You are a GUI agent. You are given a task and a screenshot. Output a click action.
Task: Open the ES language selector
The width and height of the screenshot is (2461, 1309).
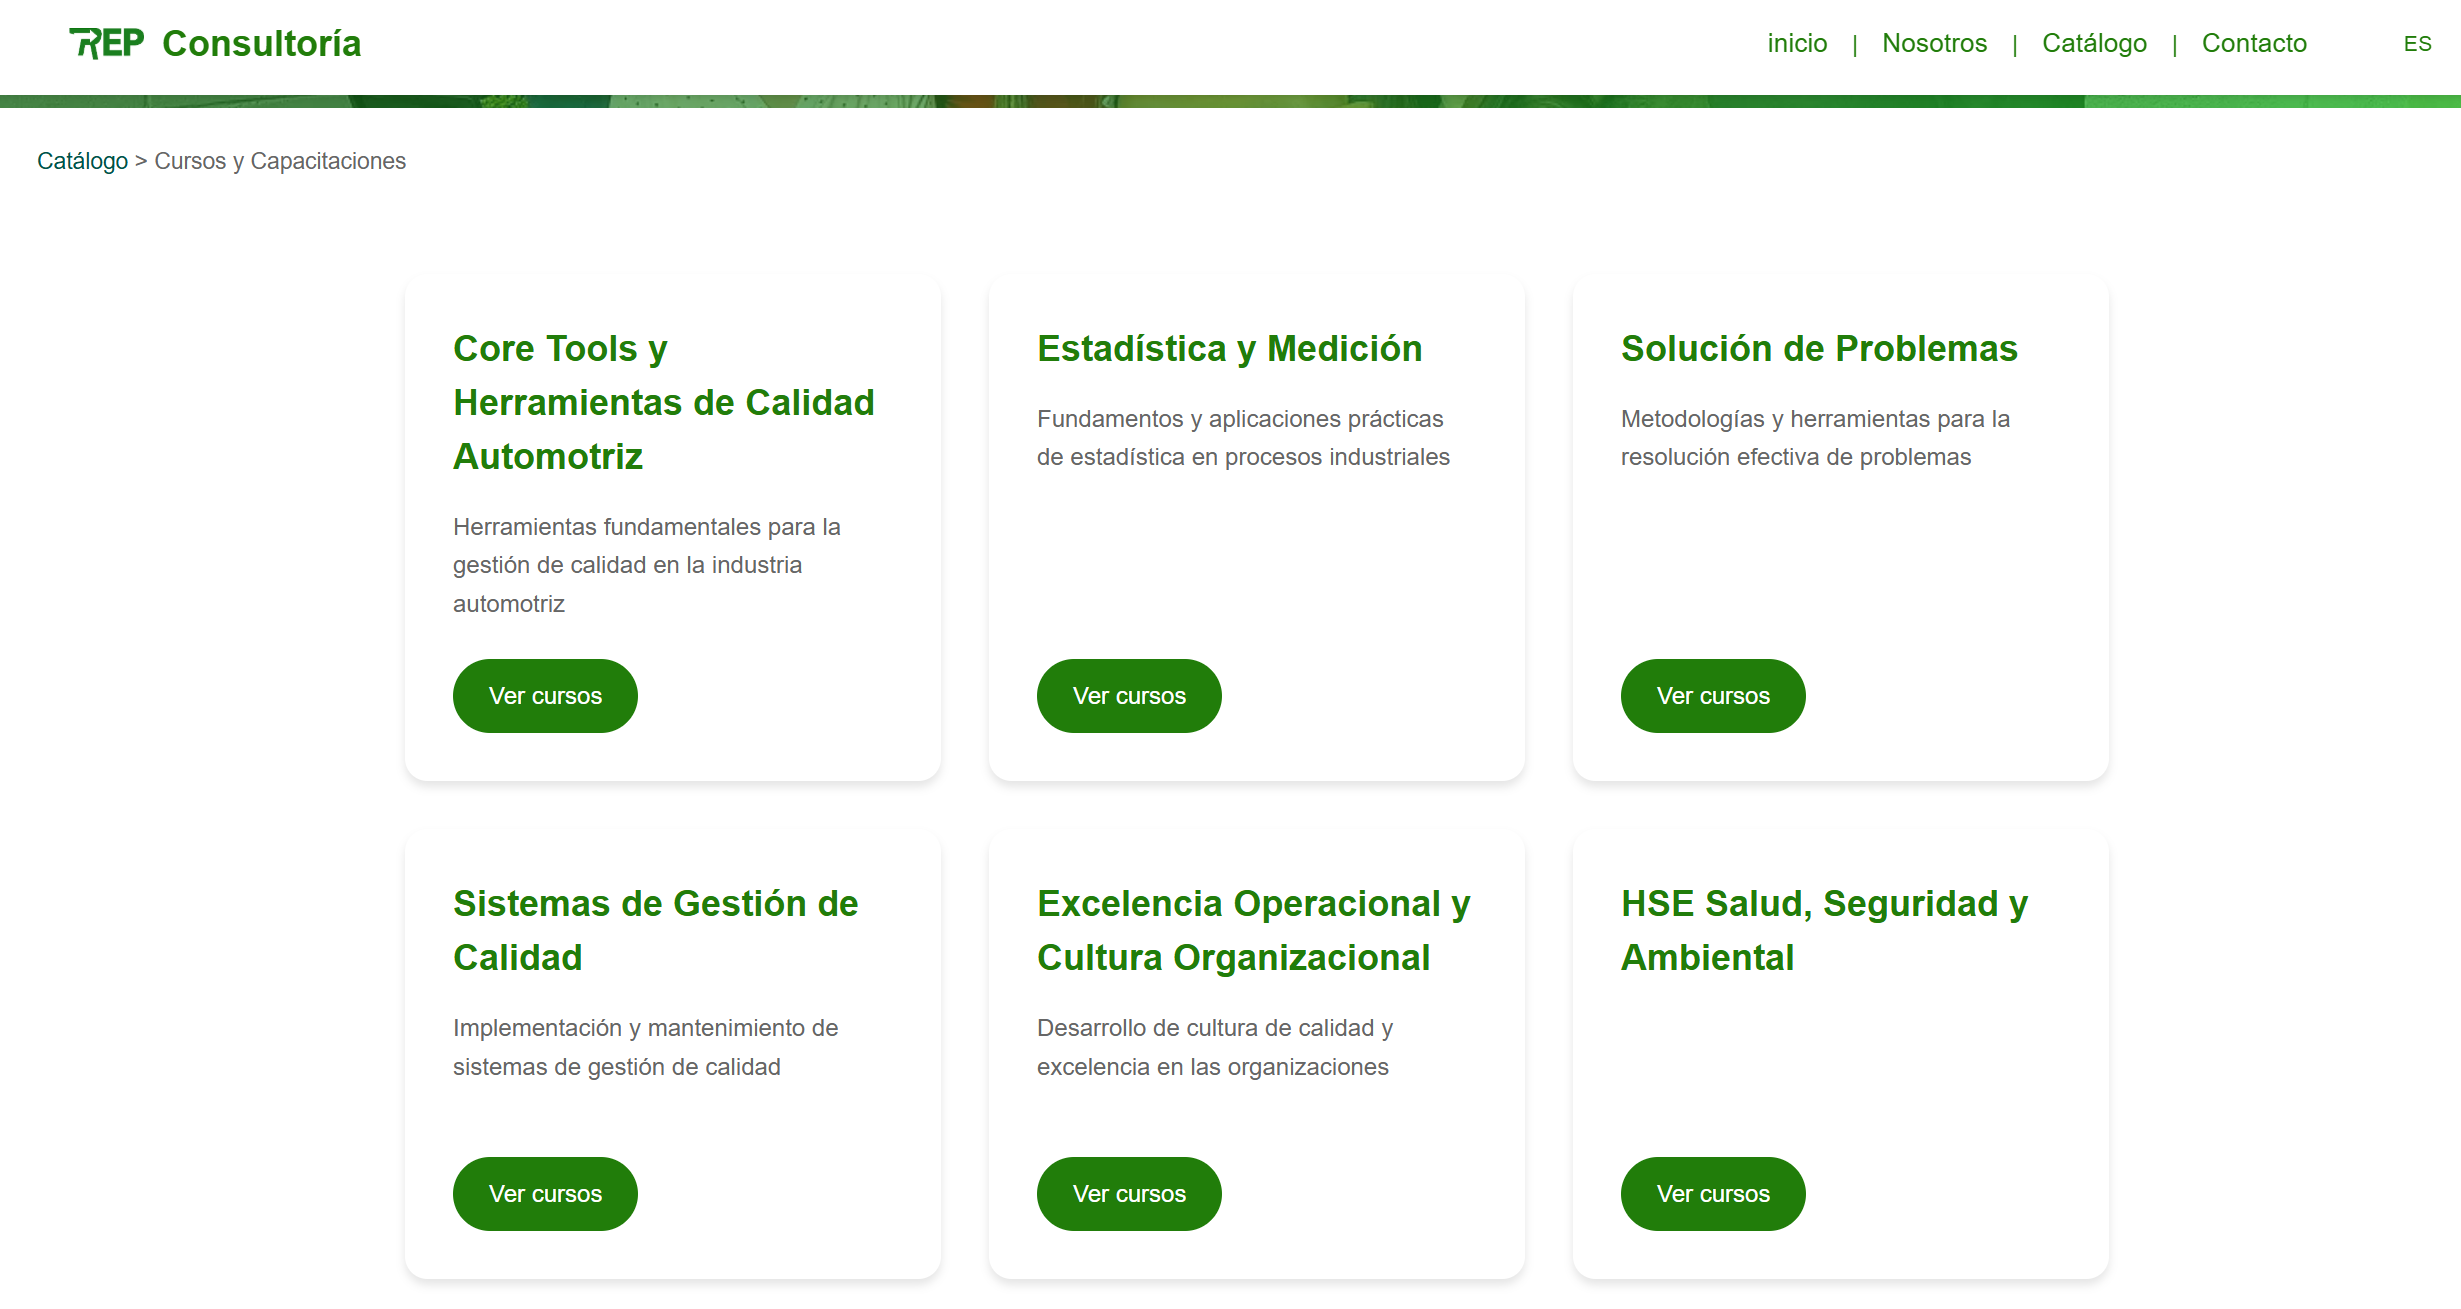pos(2419,43)
